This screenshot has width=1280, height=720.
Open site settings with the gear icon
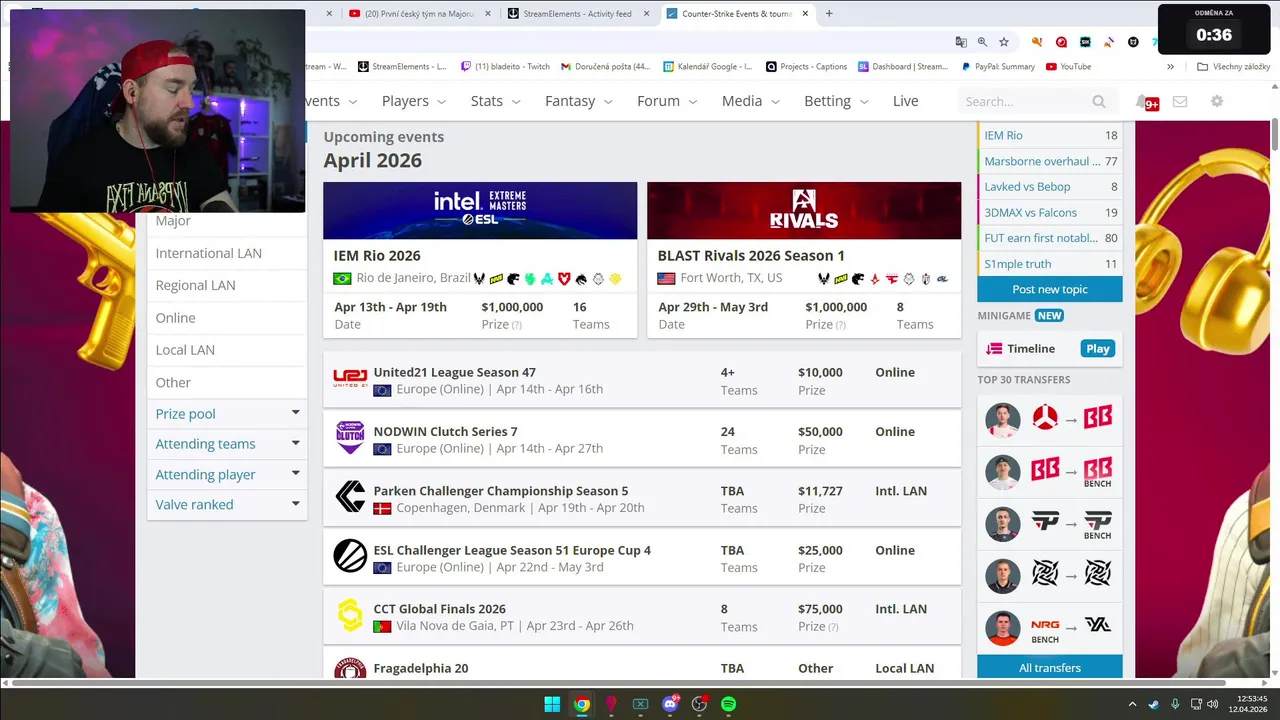[x=1217, y=101]
